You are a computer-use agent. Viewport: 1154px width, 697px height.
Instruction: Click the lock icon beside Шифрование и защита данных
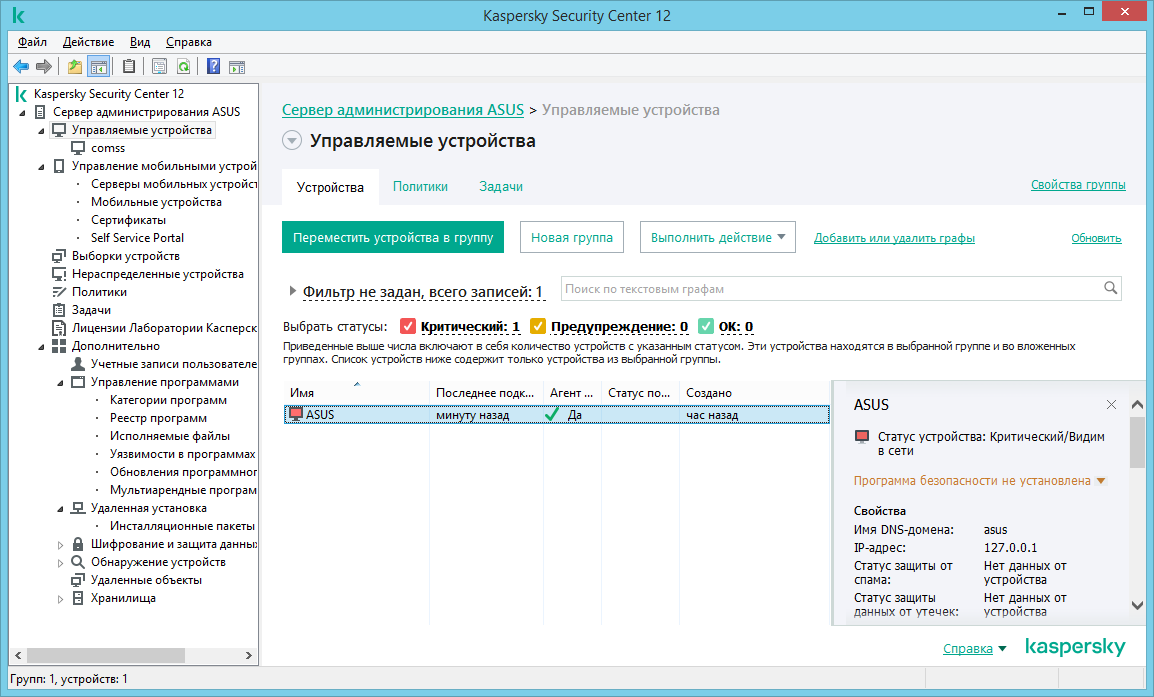(78, 544)
